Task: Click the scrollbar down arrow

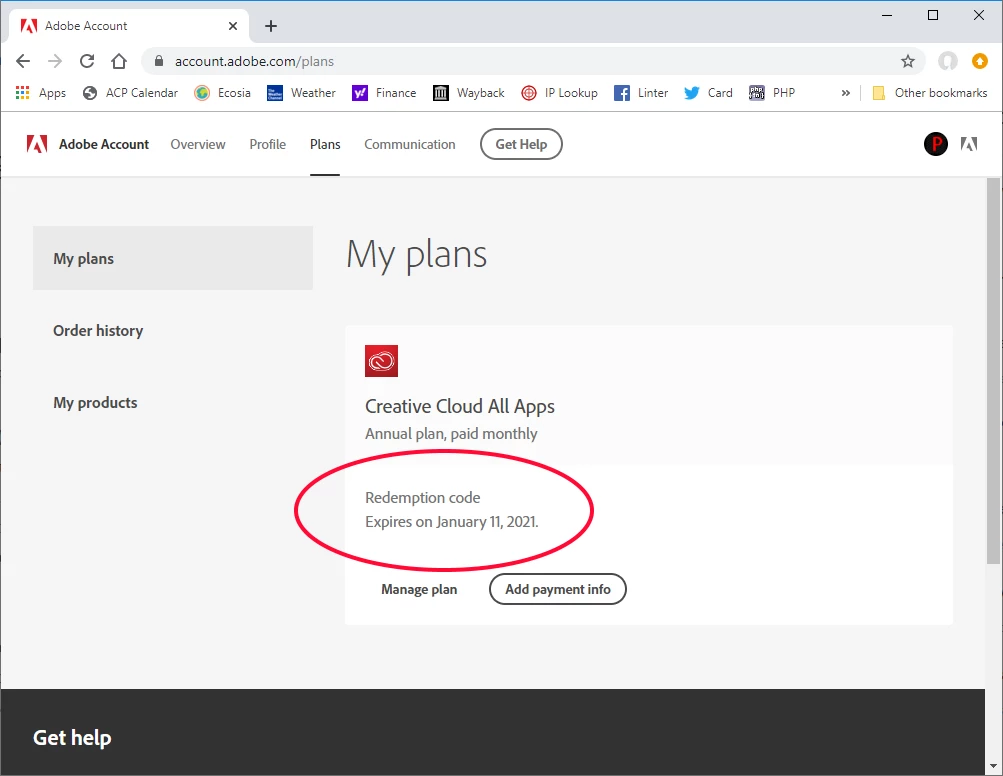Action: click(993, 766)
